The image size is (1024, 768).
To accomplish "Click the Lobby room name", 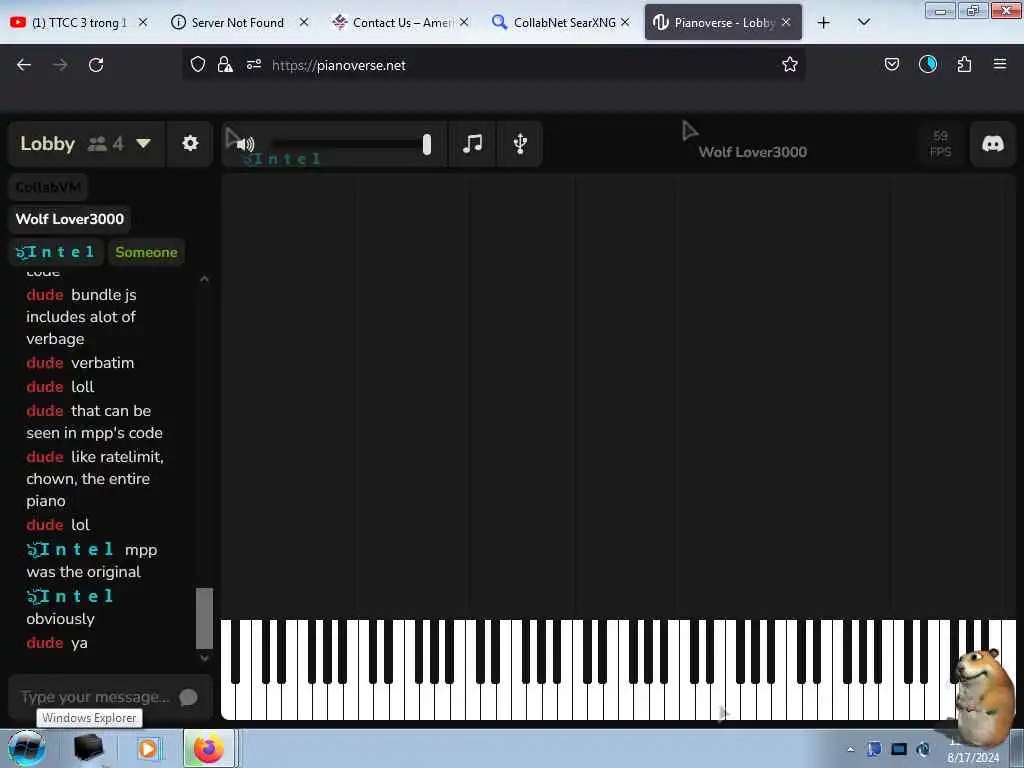I will pos(48,143).
